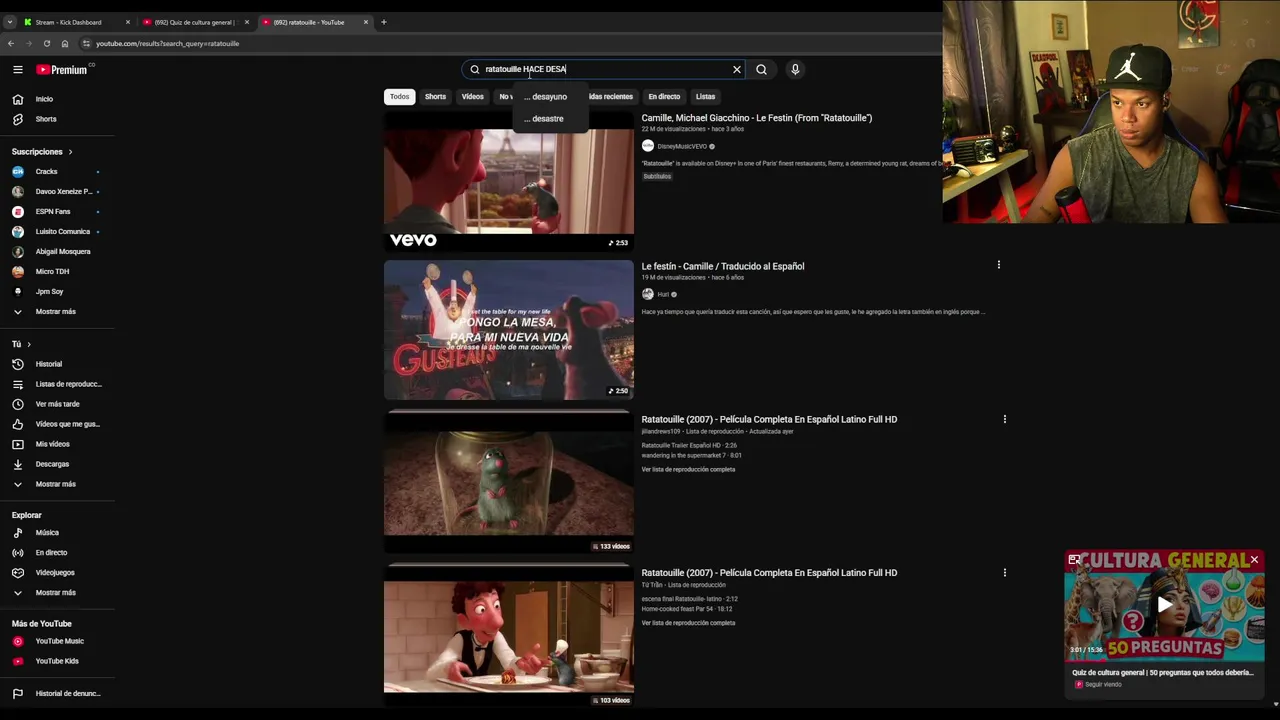The height and width of the screenshot is (720, 1280).
Task: Open 'Le festín - Camille / Traducido' title
Action: pyautogui.click(x=723, y=266)
